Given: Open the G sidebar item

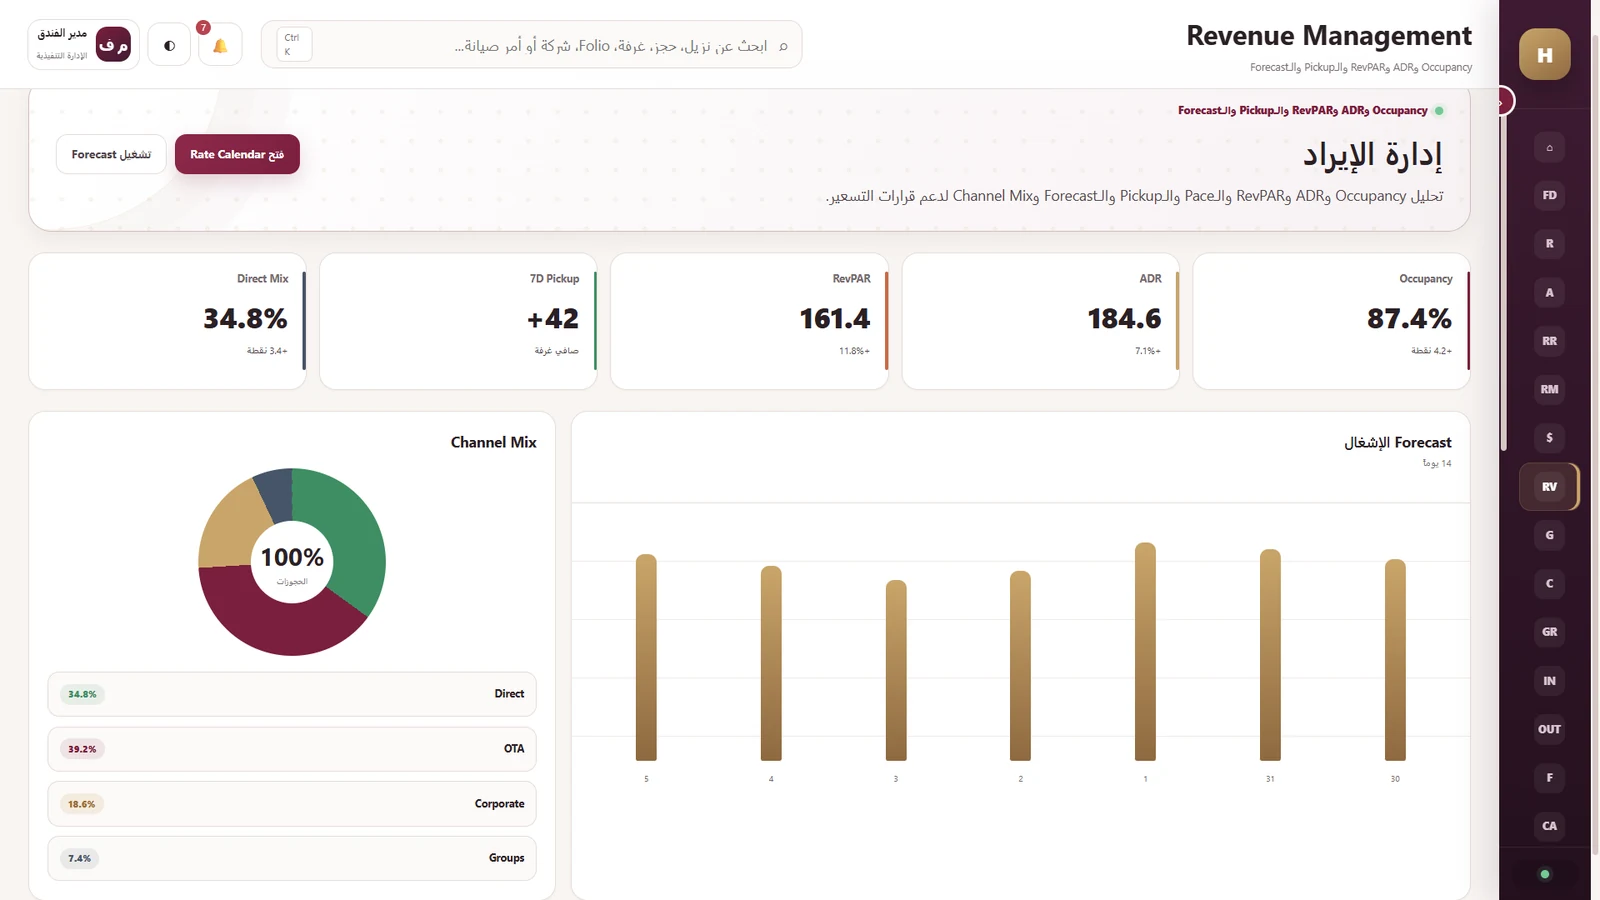Looking at the screenshot, I should (x=1549, y=535).
